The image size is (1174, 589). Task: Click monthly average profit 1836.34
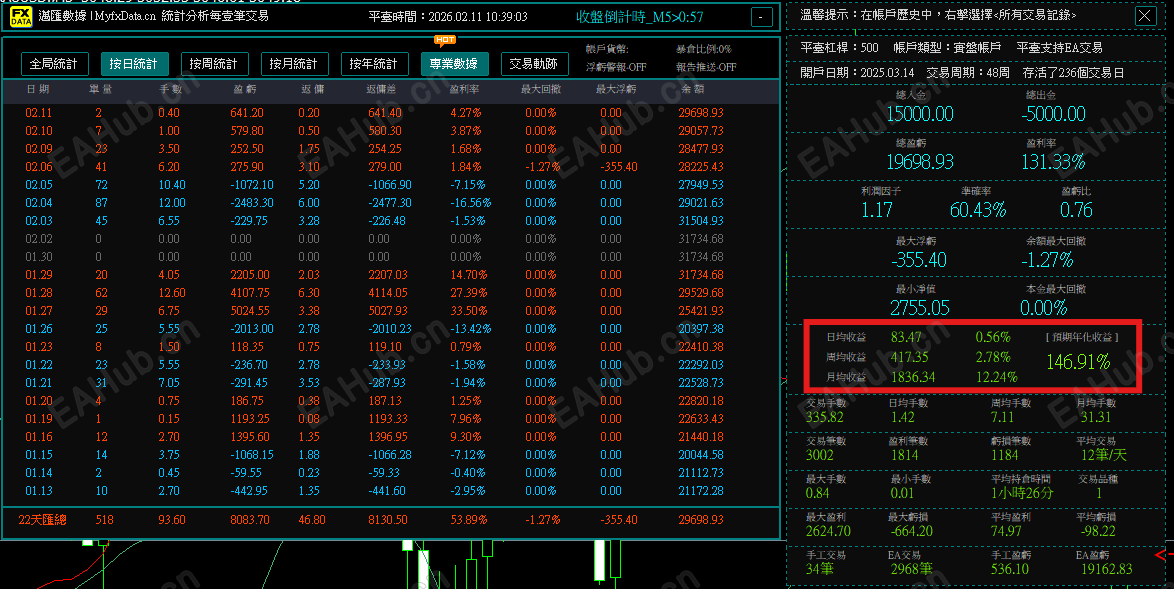pyautogui.click(x=912, y=377)
